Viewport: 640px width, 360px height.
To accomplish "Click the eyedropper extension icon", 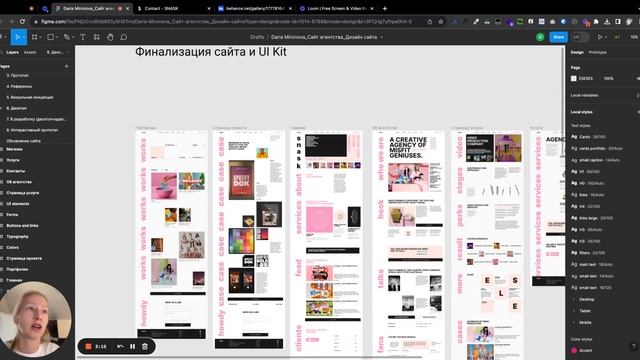I will point(476,21).
